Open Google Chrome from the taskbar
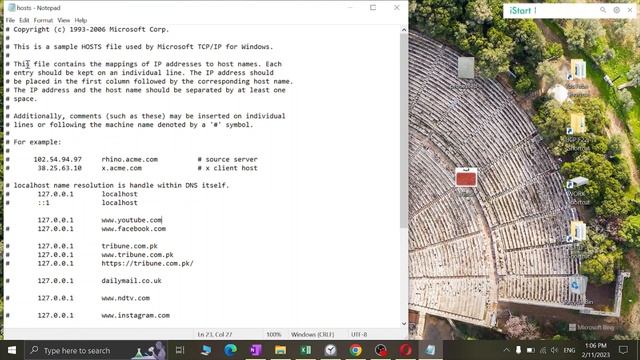640x360 pixels. click(x=356, y=350)
